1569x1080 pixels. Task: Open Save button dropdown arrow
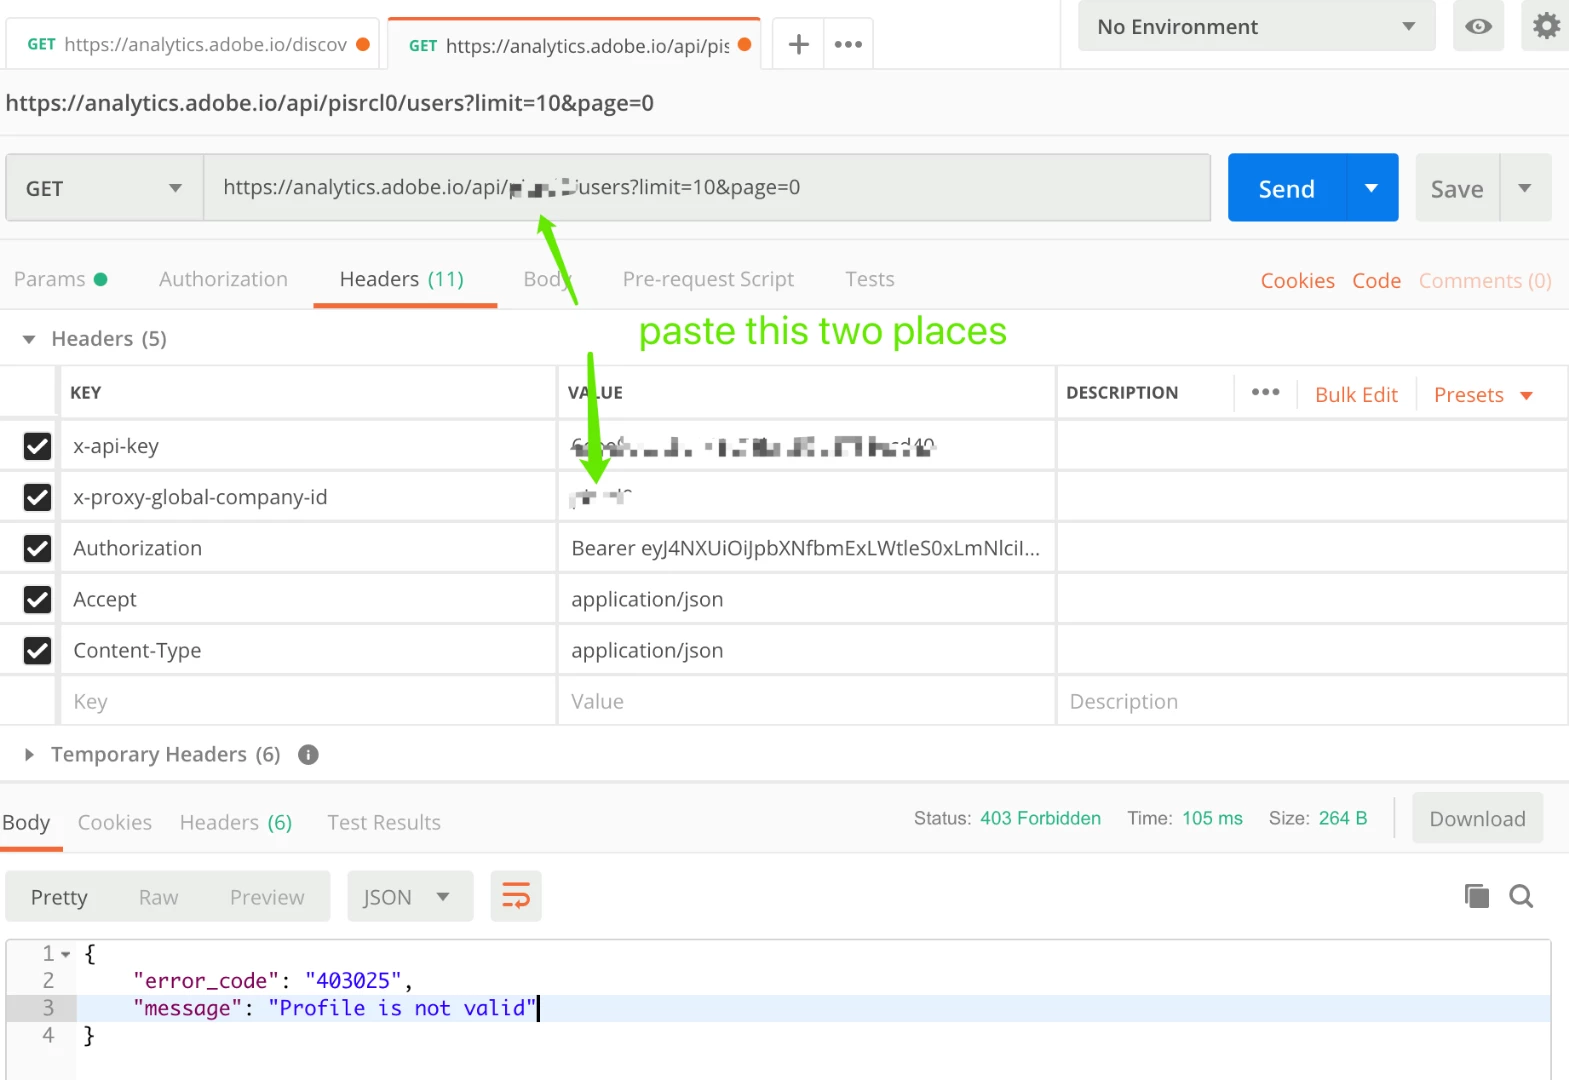[x=1525, y=188]
